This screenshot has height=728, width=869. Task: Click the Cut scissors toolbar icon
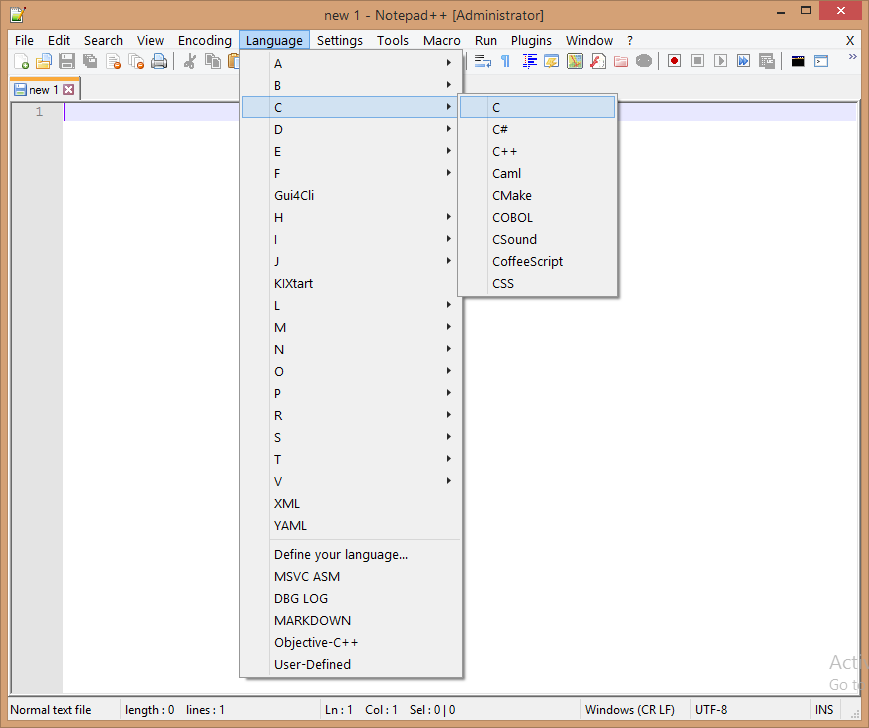(190, 61)
